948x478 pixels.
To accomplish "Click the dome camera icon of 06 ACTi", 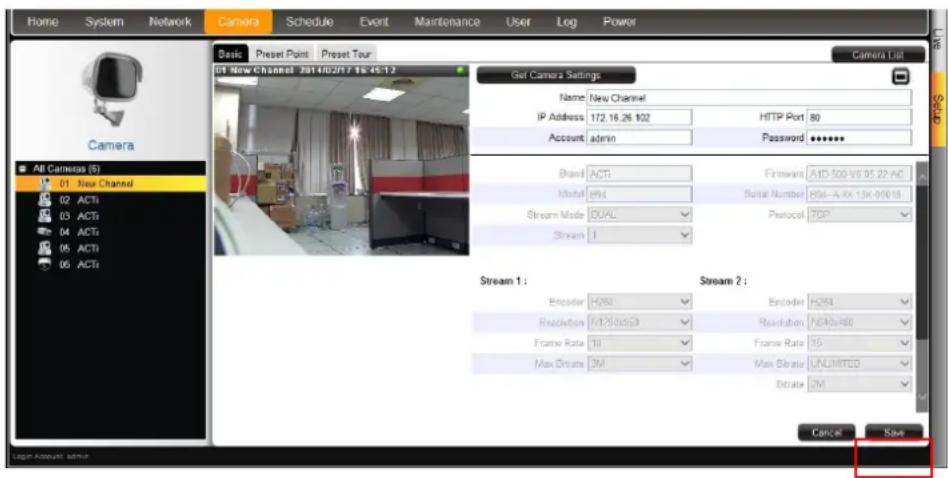I will click(x=44, y=264).
